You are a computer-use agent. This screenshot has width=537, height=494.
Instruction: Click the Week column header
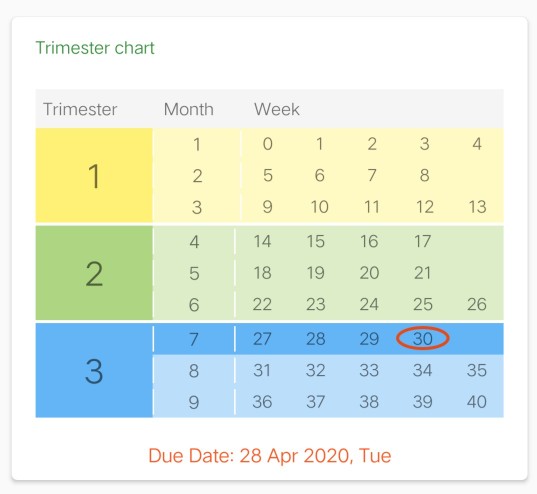pyautogui.click(x=277, y=109)
